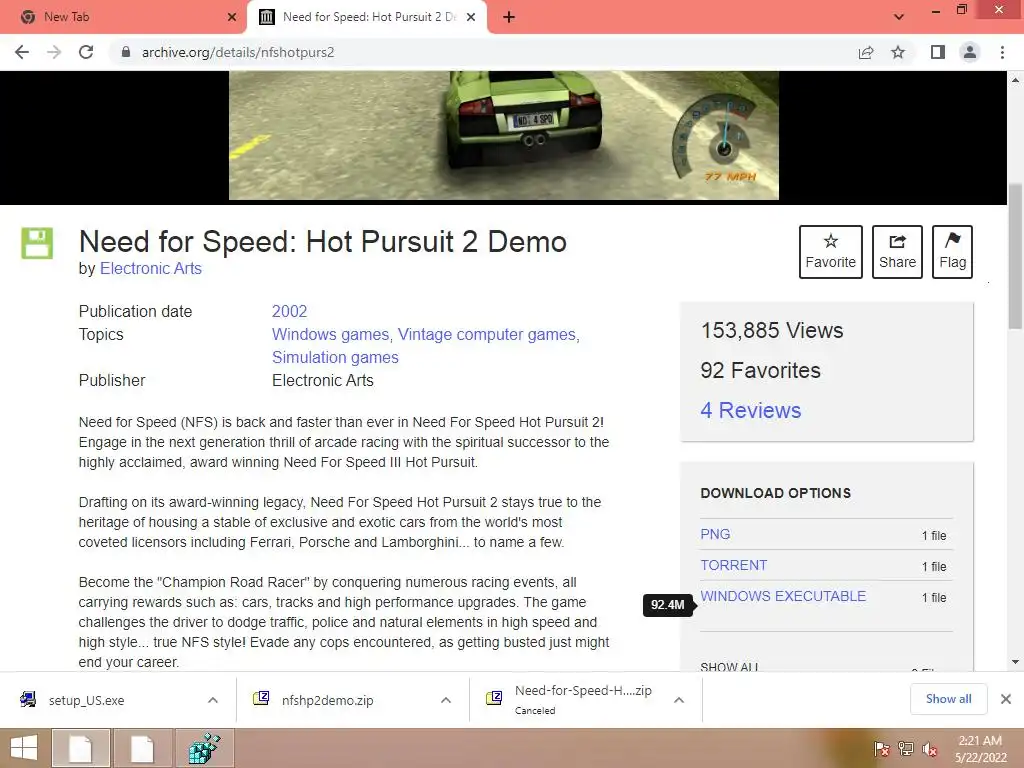Open the browser side panel
Screen dimensions: 1024x768
coord(938,52)
